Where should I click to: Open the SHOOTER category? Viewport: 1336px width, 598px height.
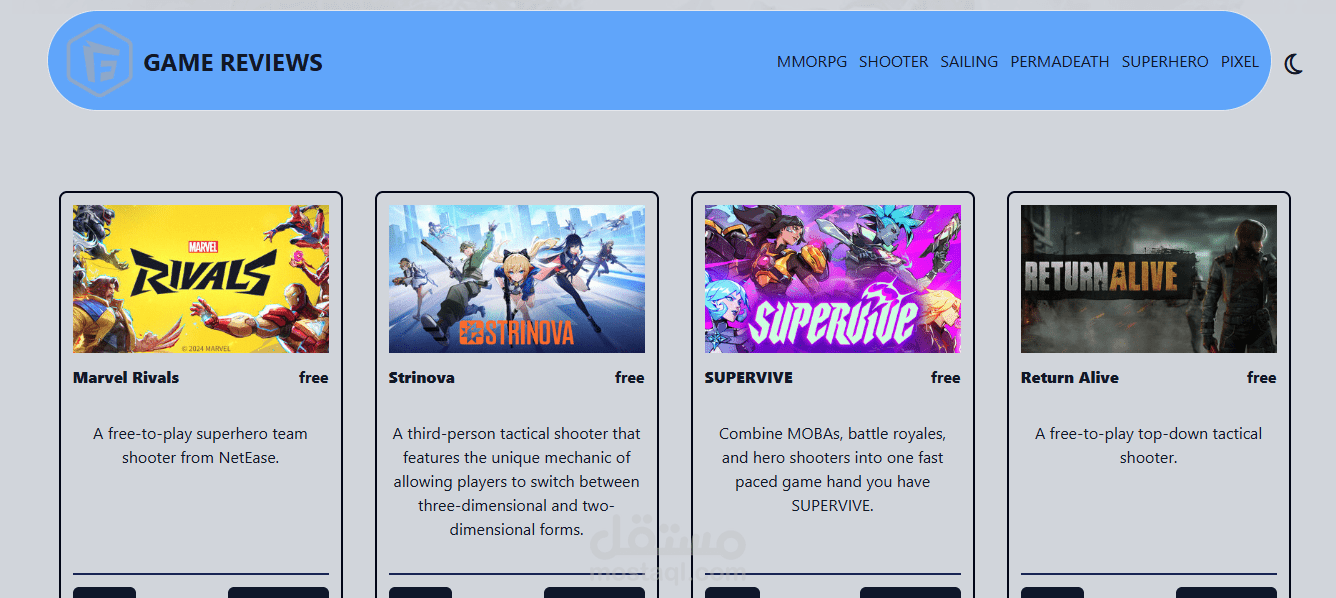pos(893,61)
